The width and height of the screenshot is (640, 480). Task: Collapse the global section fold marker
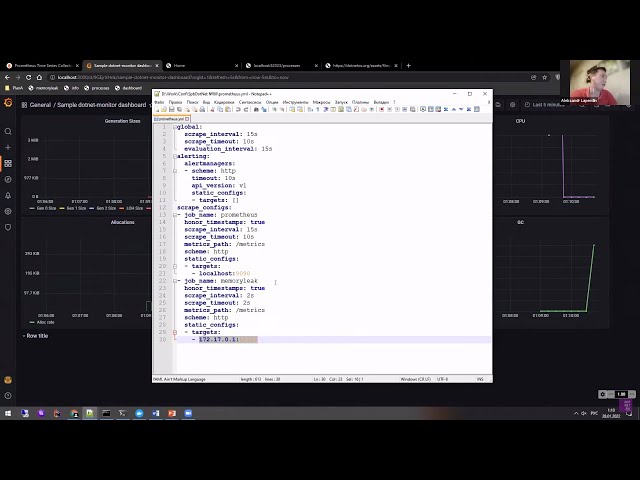pyautogui.click(x=175, y=127)
